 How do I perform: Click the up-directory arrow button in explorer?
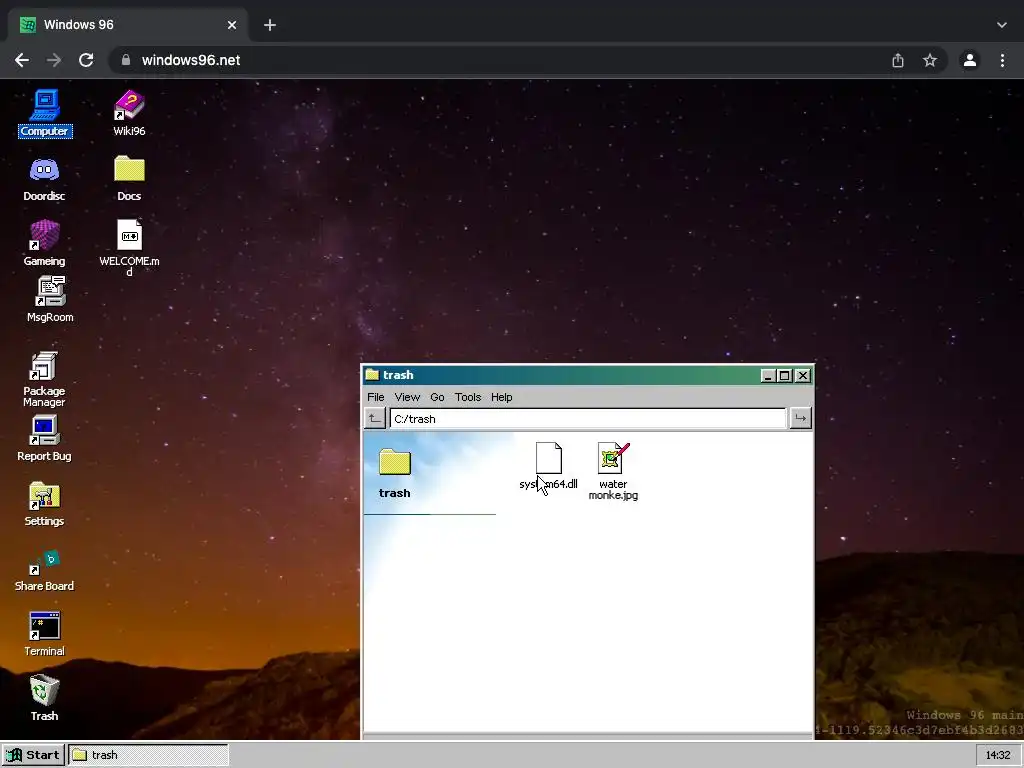coord(375,418)
